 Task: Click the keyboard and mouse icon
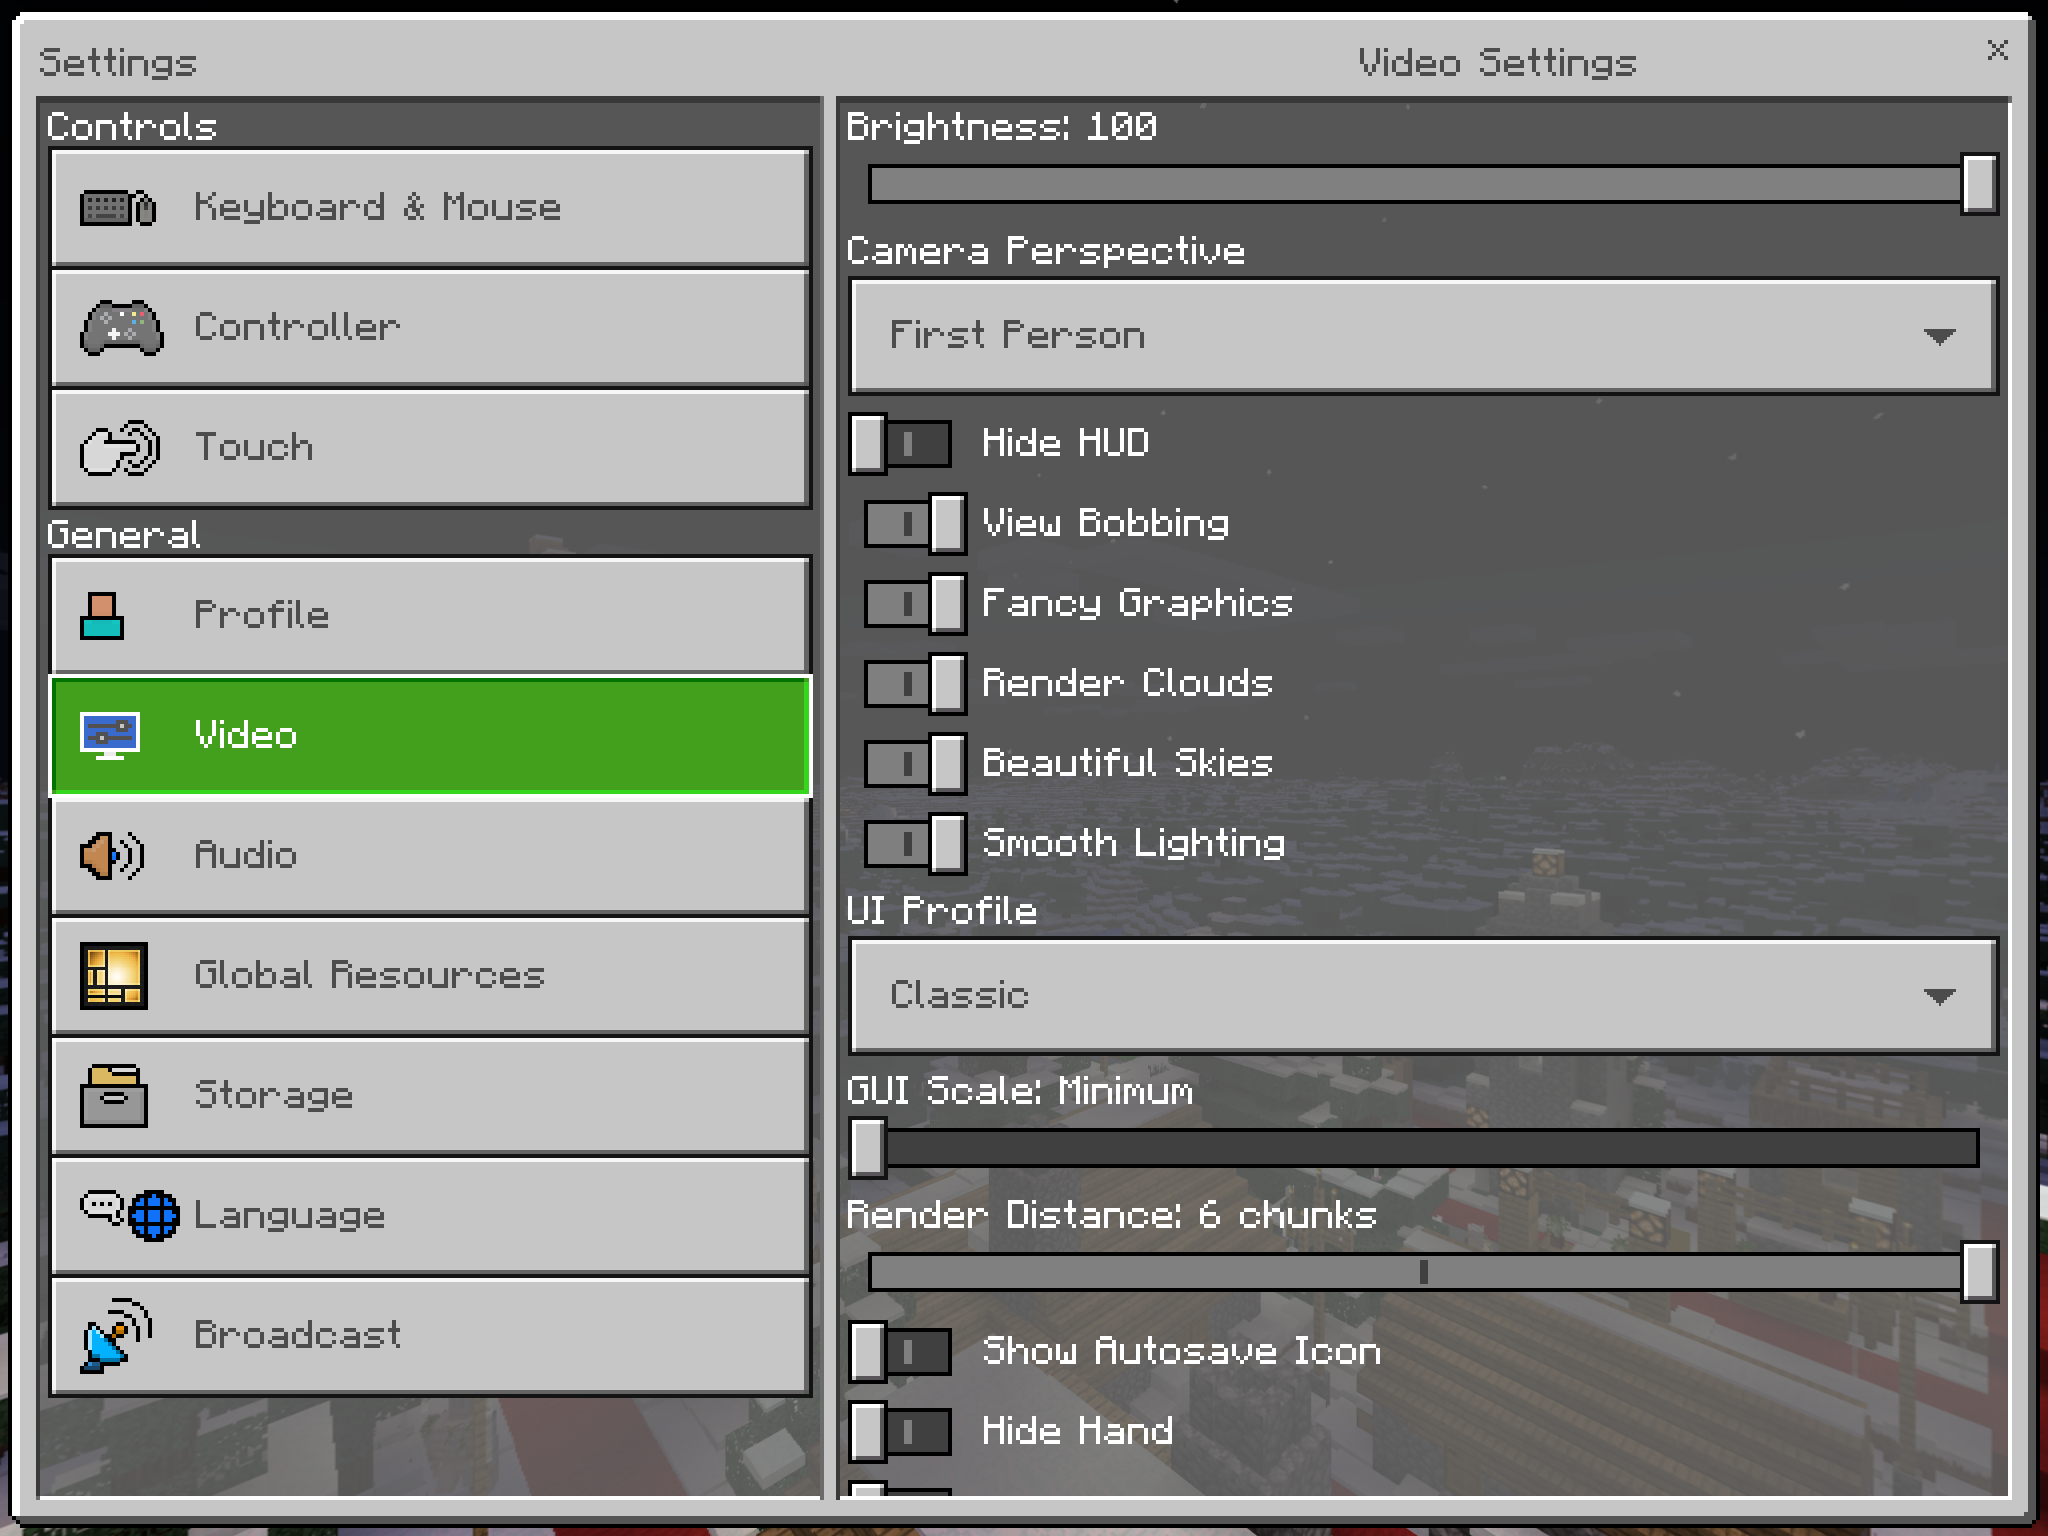point(118,208)
